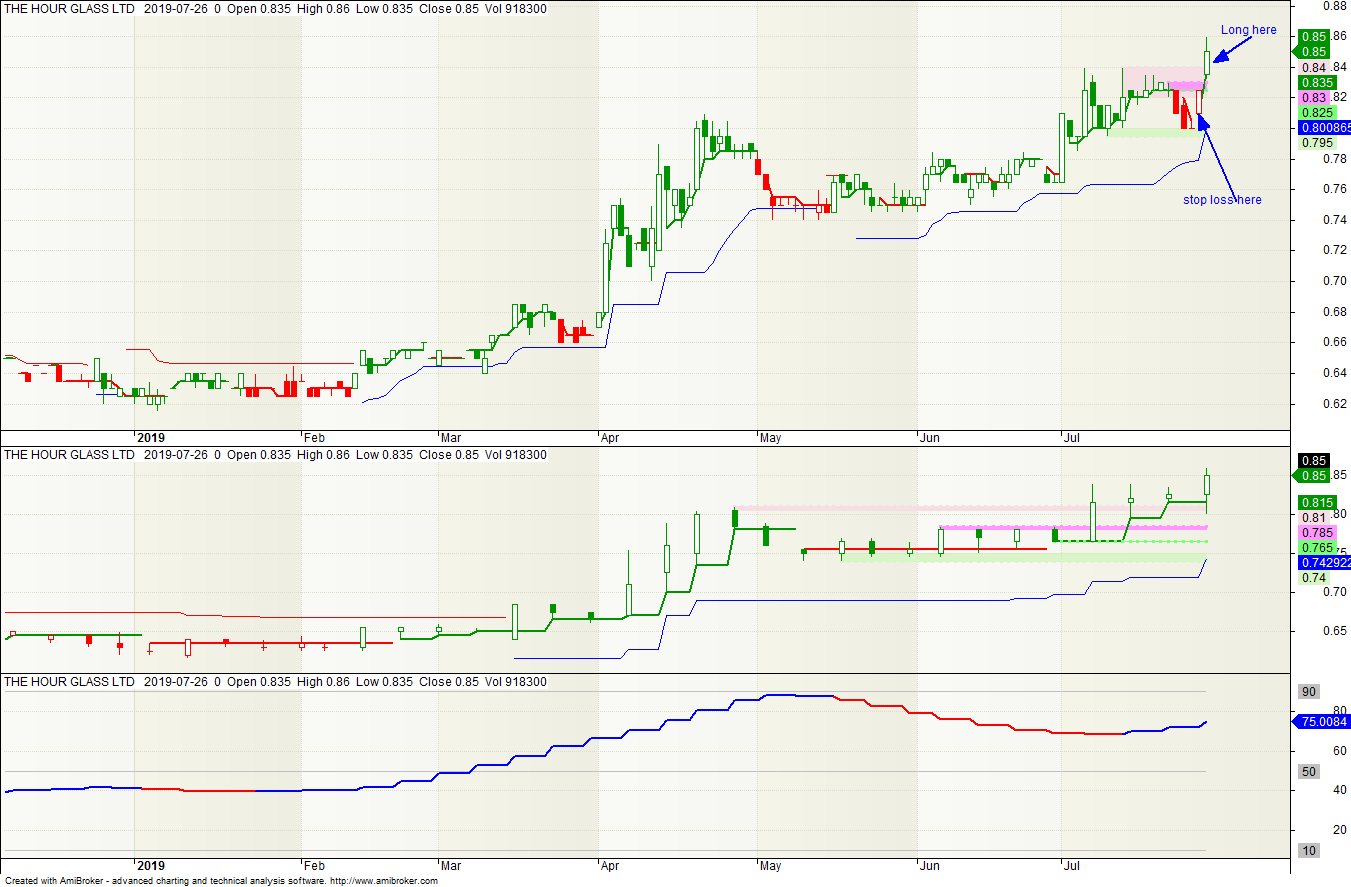The image size is (1351, 887).
Task: Select the blue 0.800865 value label
Action: coord(1324,128)
